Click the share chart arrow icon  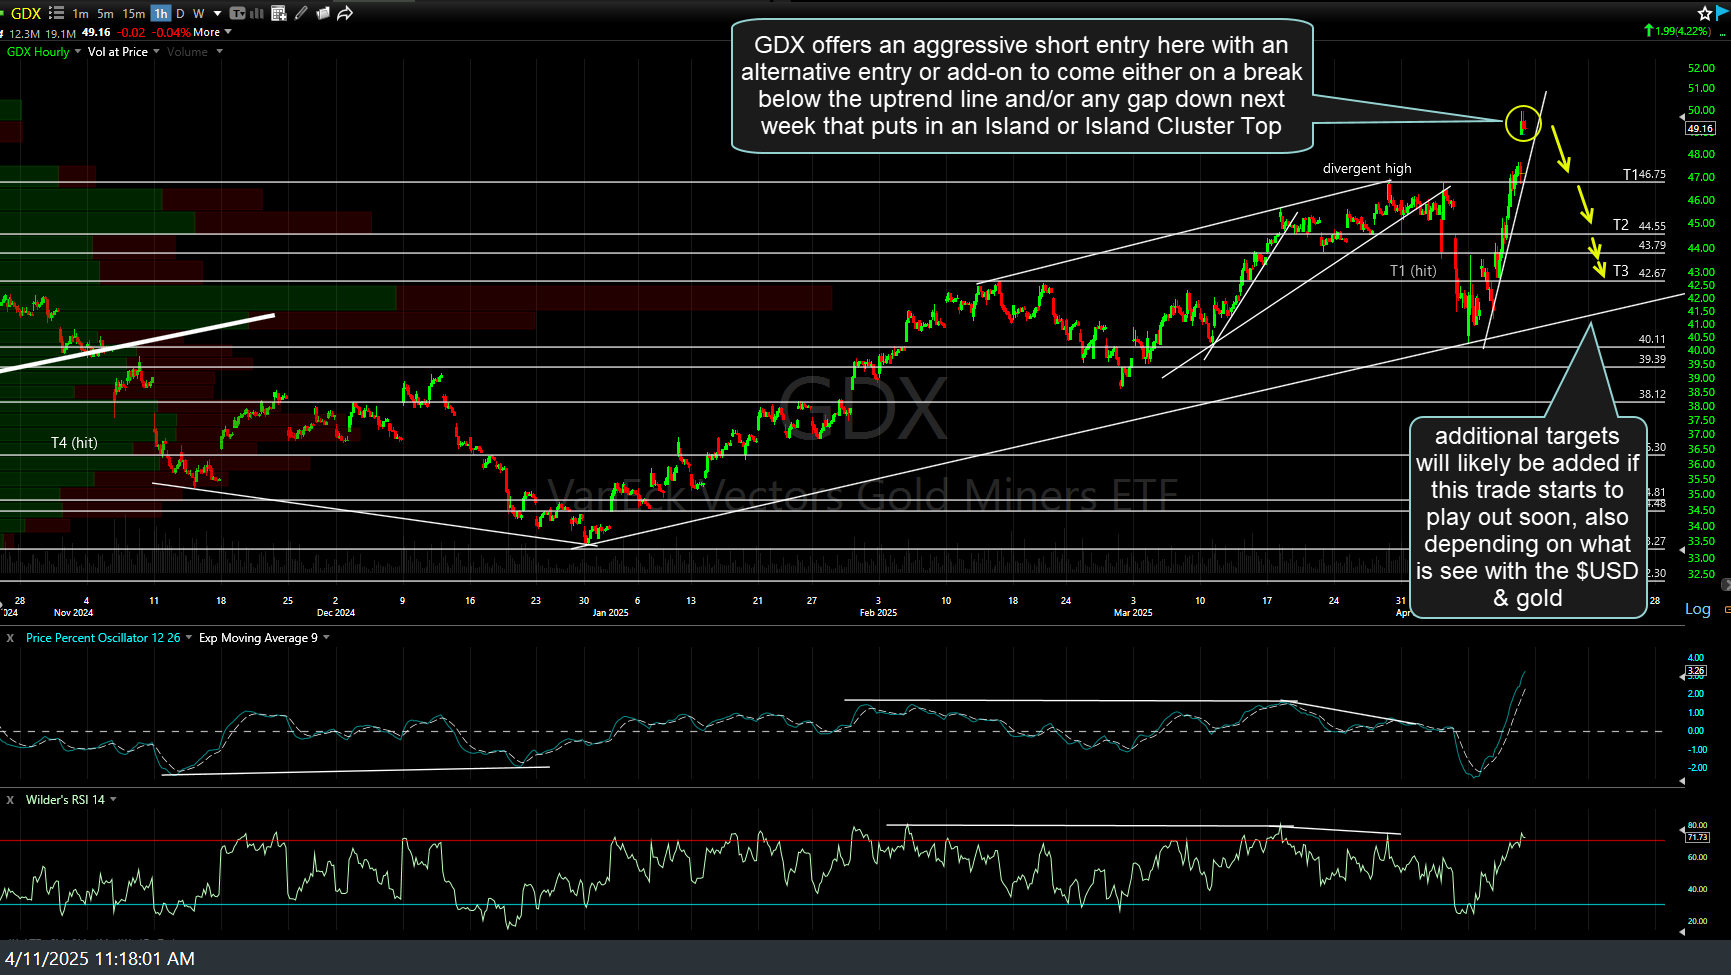344,13
